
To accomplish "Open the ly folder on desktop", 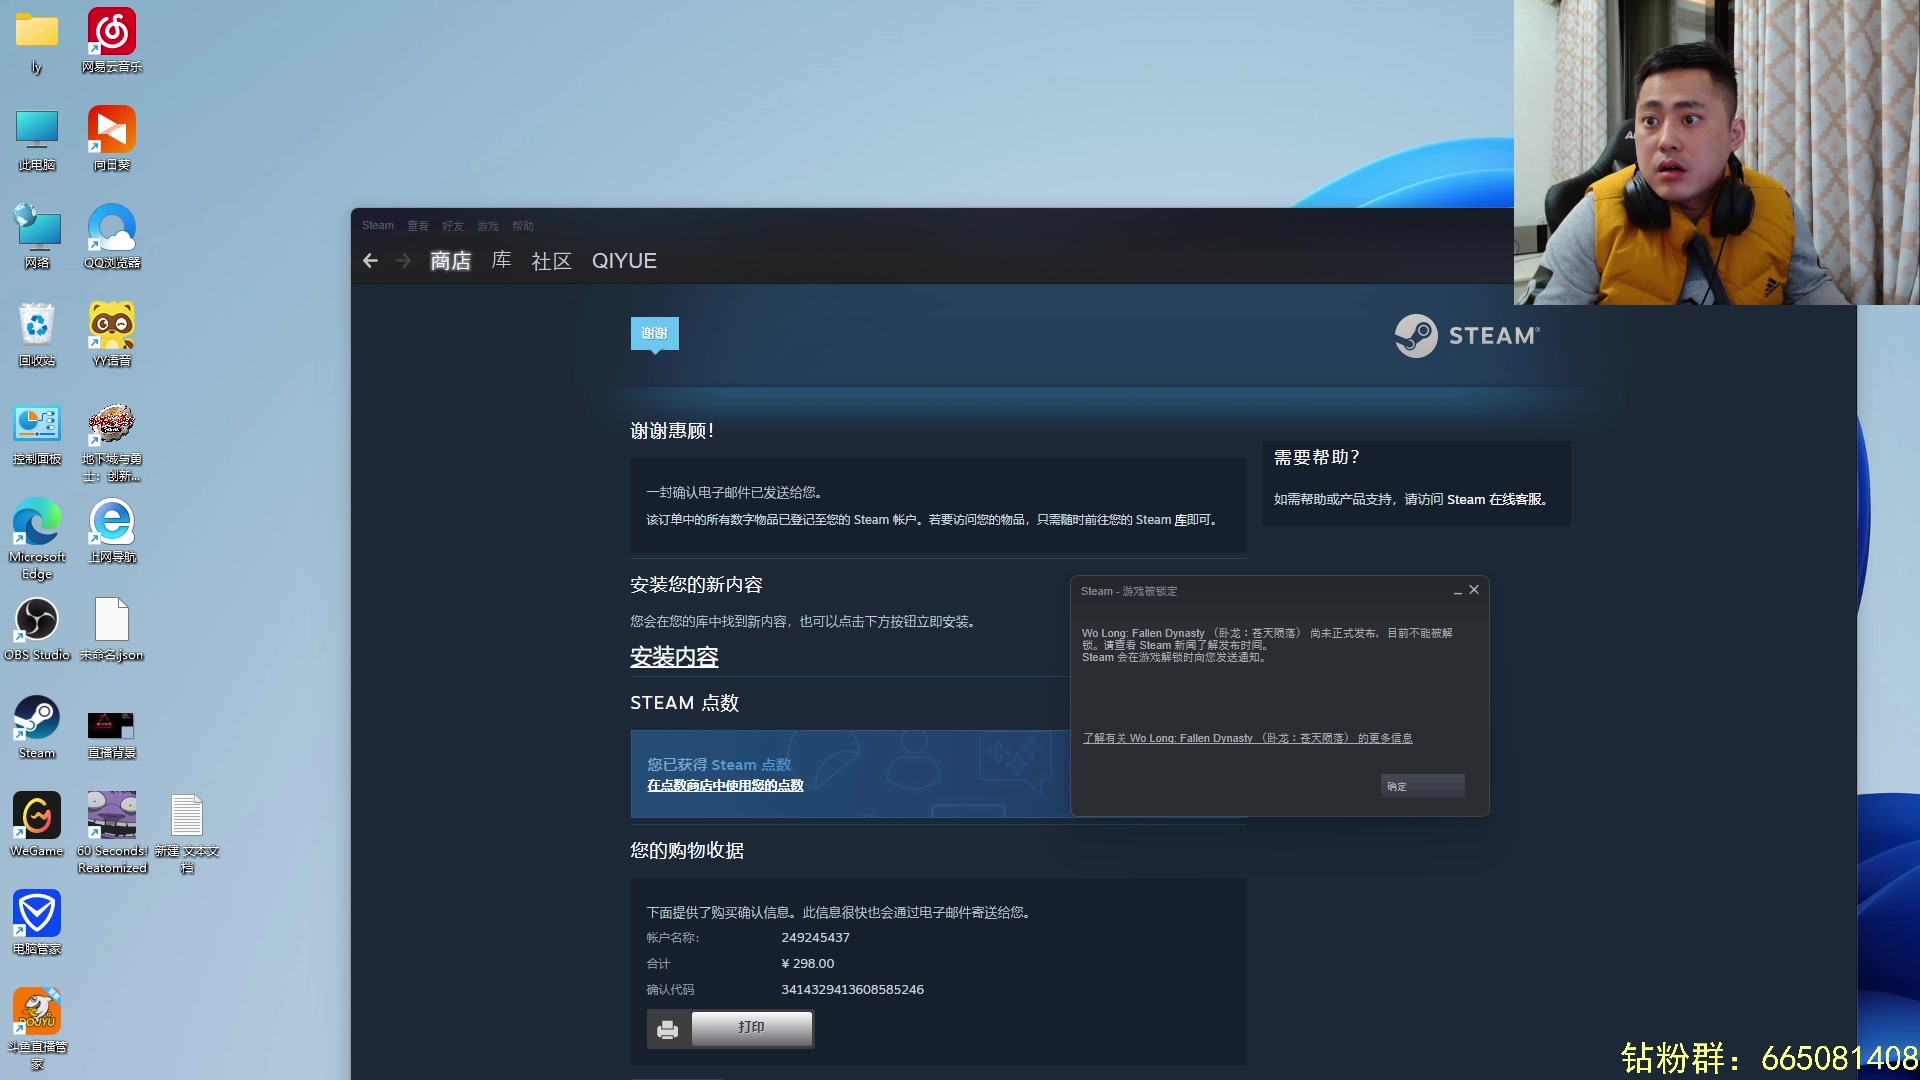I will tap(37, 41).
